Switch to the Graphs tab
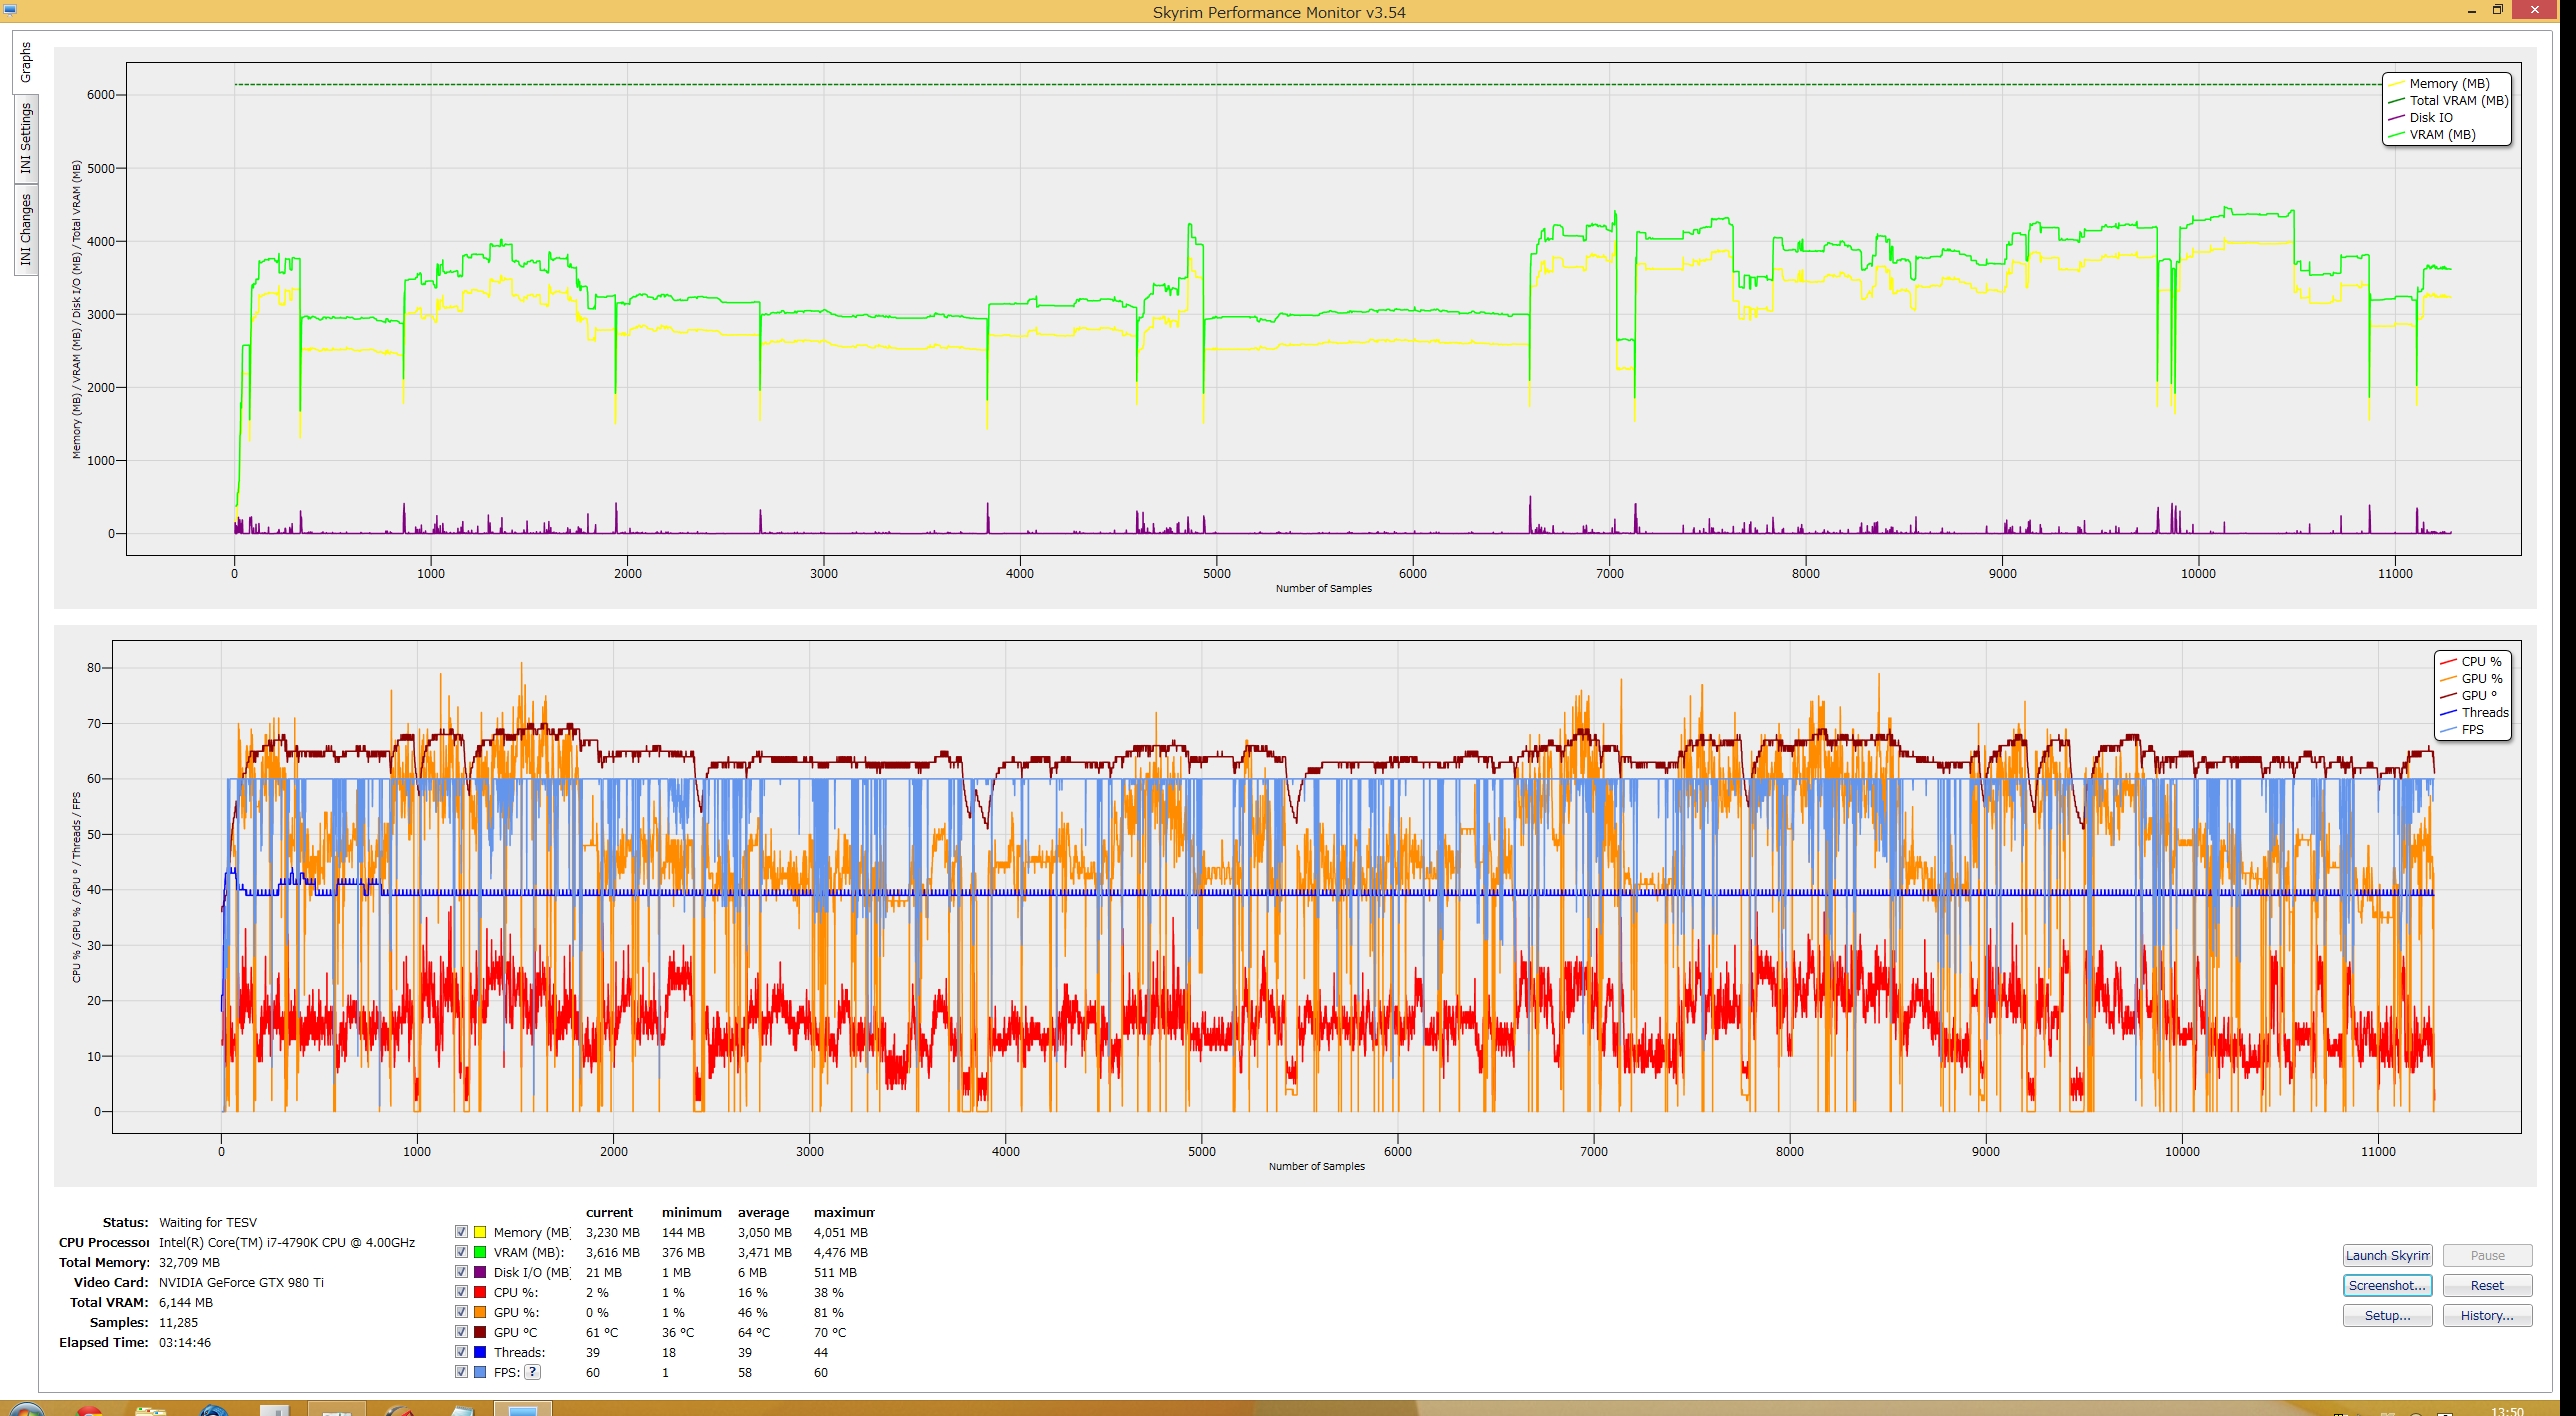The image size is (2576, 1416). coord(25,62)
